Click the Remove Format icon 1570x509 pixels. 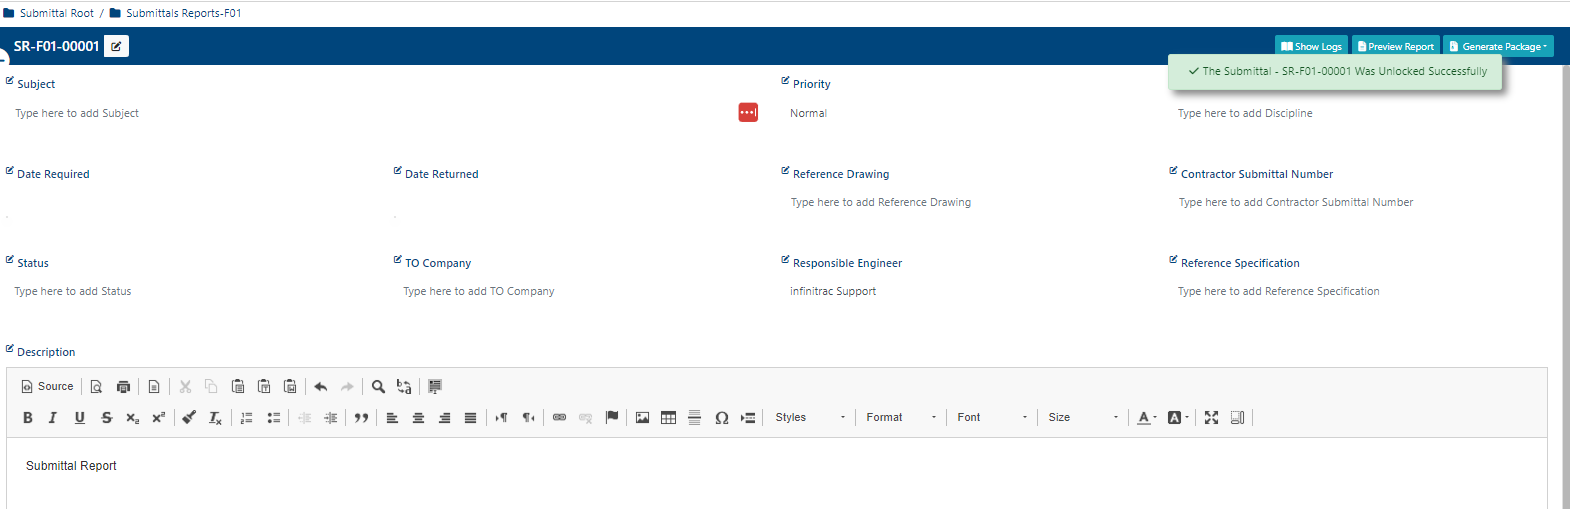tap(215, 418)
